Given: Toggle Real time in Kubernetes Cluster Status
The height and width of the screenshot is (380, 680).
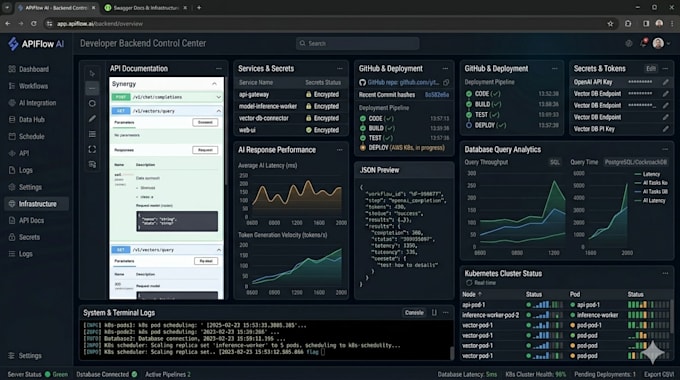Looking at the screenshot, I should [481, 283].
